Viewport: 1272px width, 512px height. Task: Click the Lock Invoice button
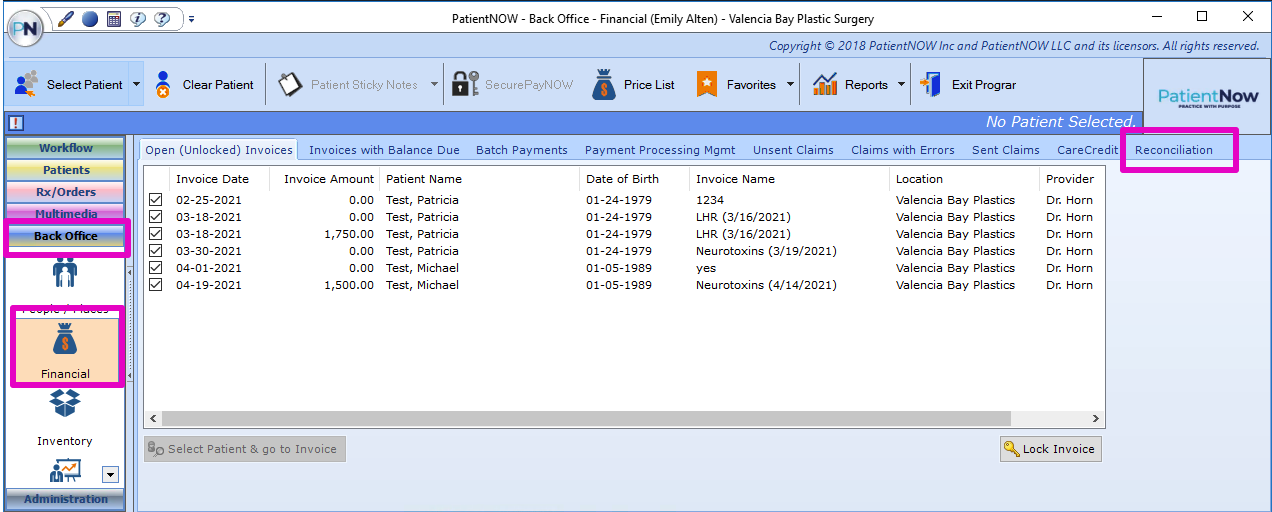coord(1050,449)
